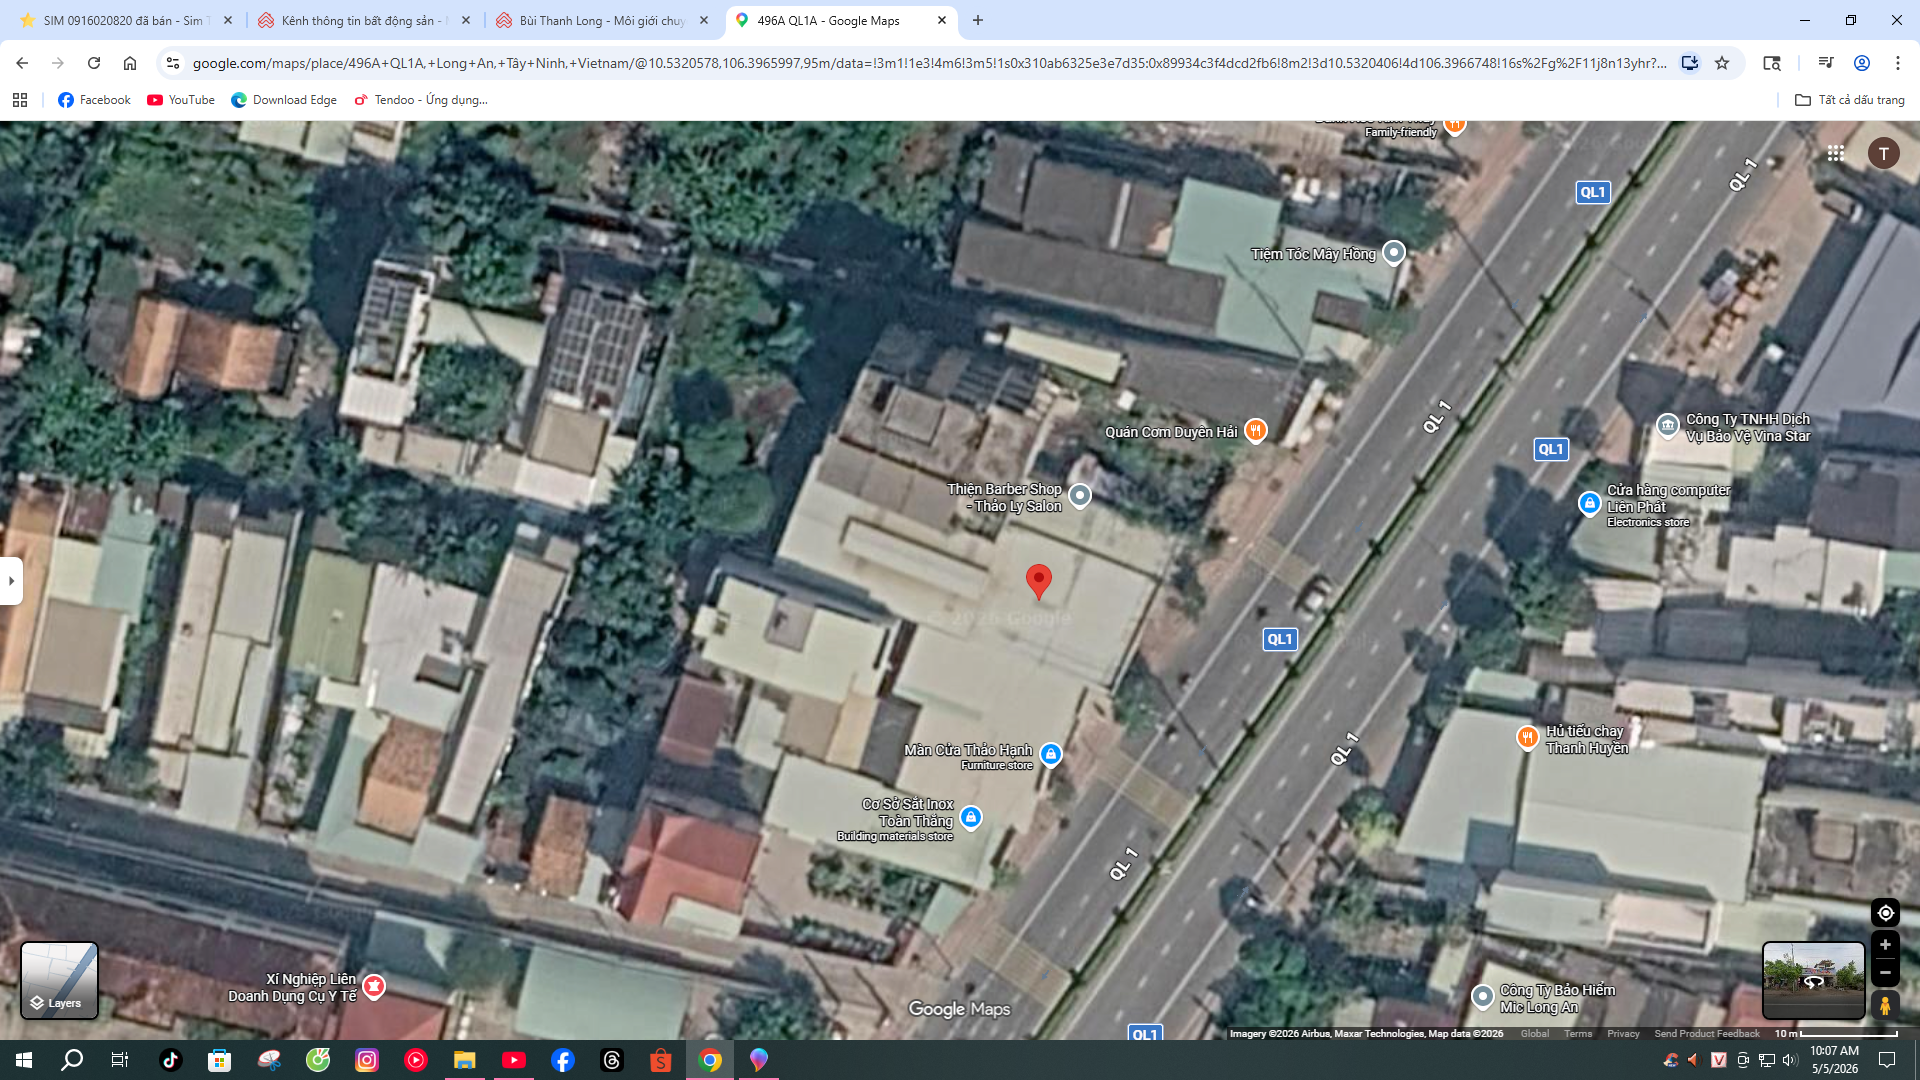Click Send Product Feedback link
The height and width of the screenshot is (1080, 1920).
click(x=1707, y=1034)
